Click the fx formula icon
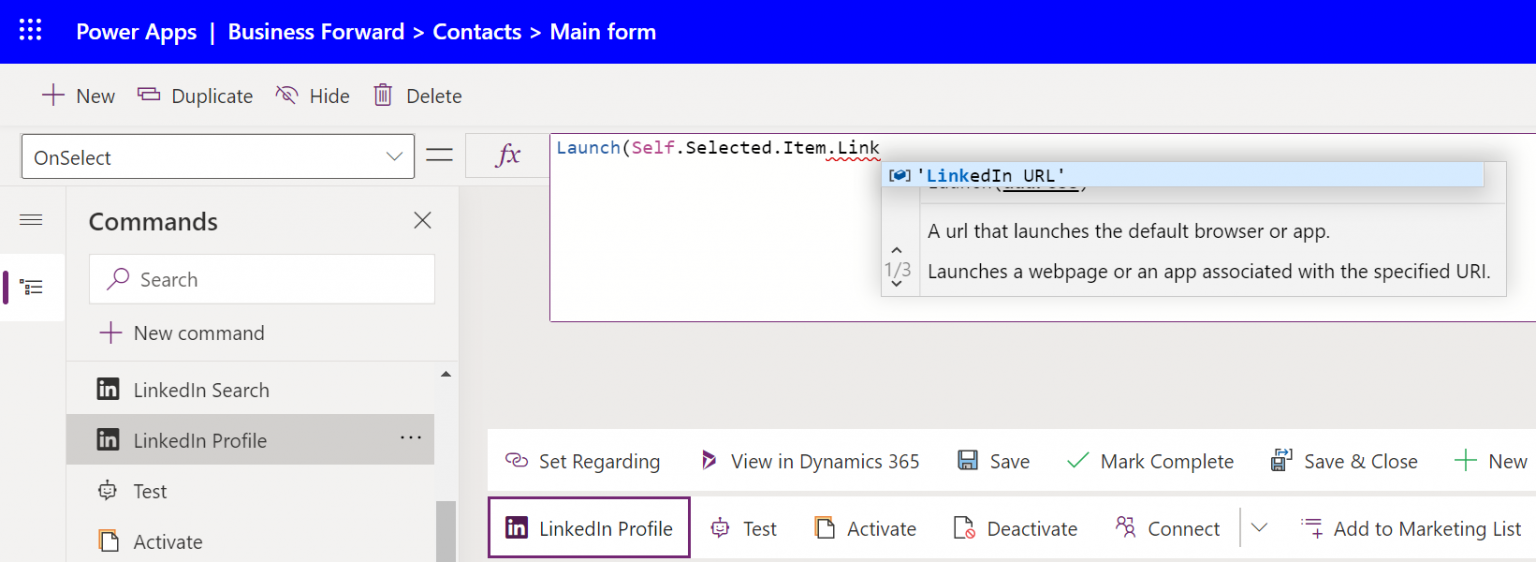The height and width of the screenshot is (562, 1536). click(x=509, y=156)
